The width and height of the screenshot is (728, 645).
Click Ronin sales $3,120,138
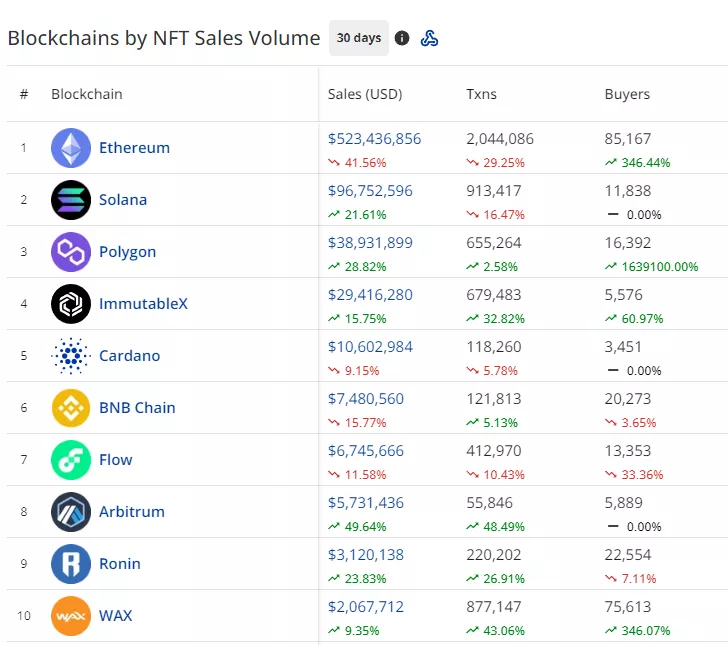click(x=366, y=554)
